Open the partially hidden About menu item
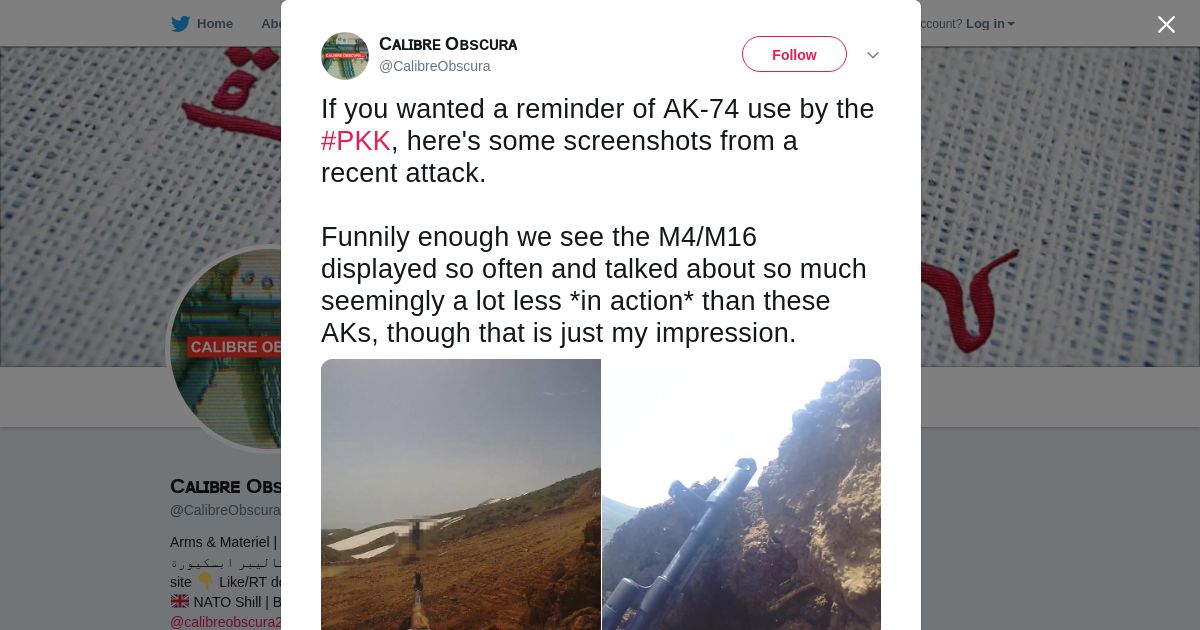Image resolution: width=1200 pixels, height=630 pixels. tap(271, 24)
